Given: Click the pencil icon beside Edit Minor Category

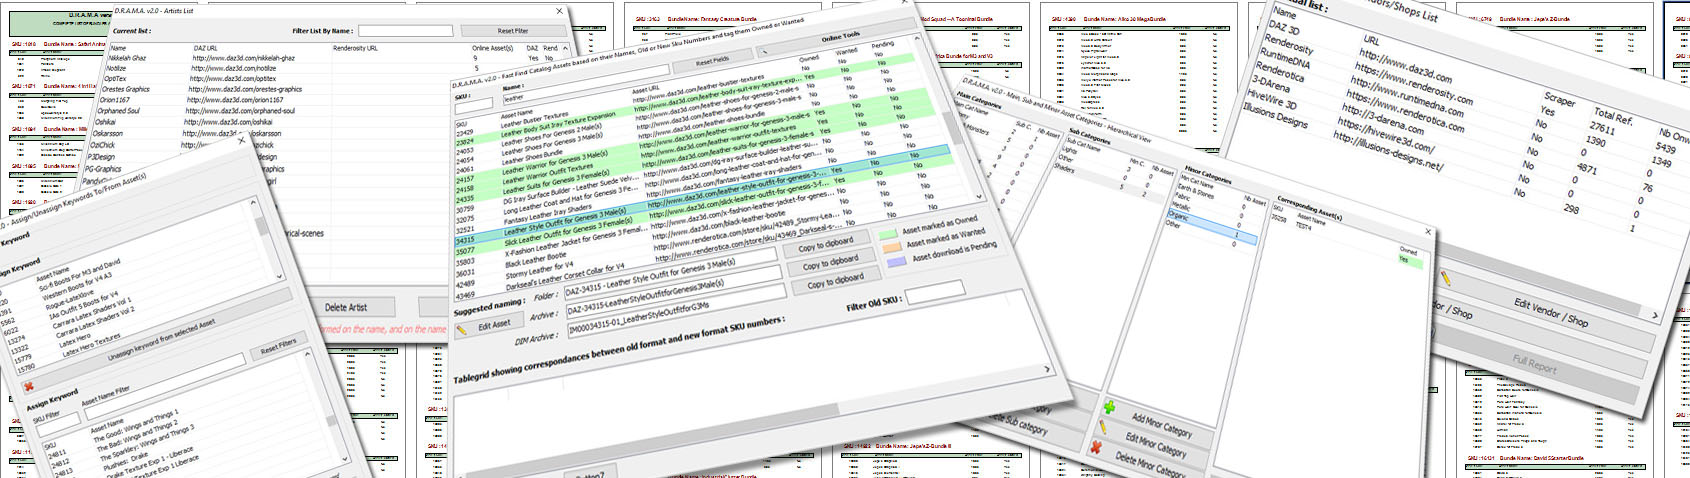Looking at the screenshot, I should click(1103, 427).
